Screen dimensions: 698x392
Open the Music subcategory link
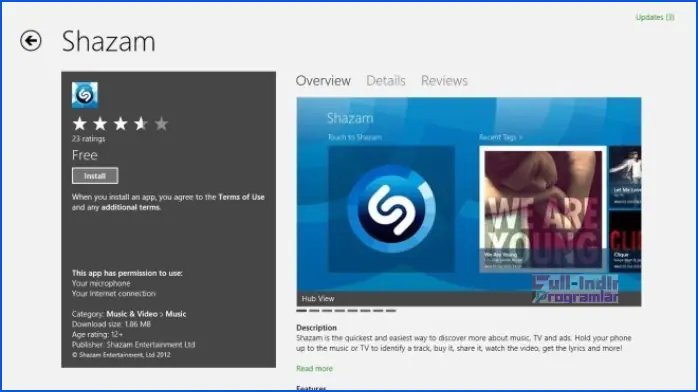176,314
